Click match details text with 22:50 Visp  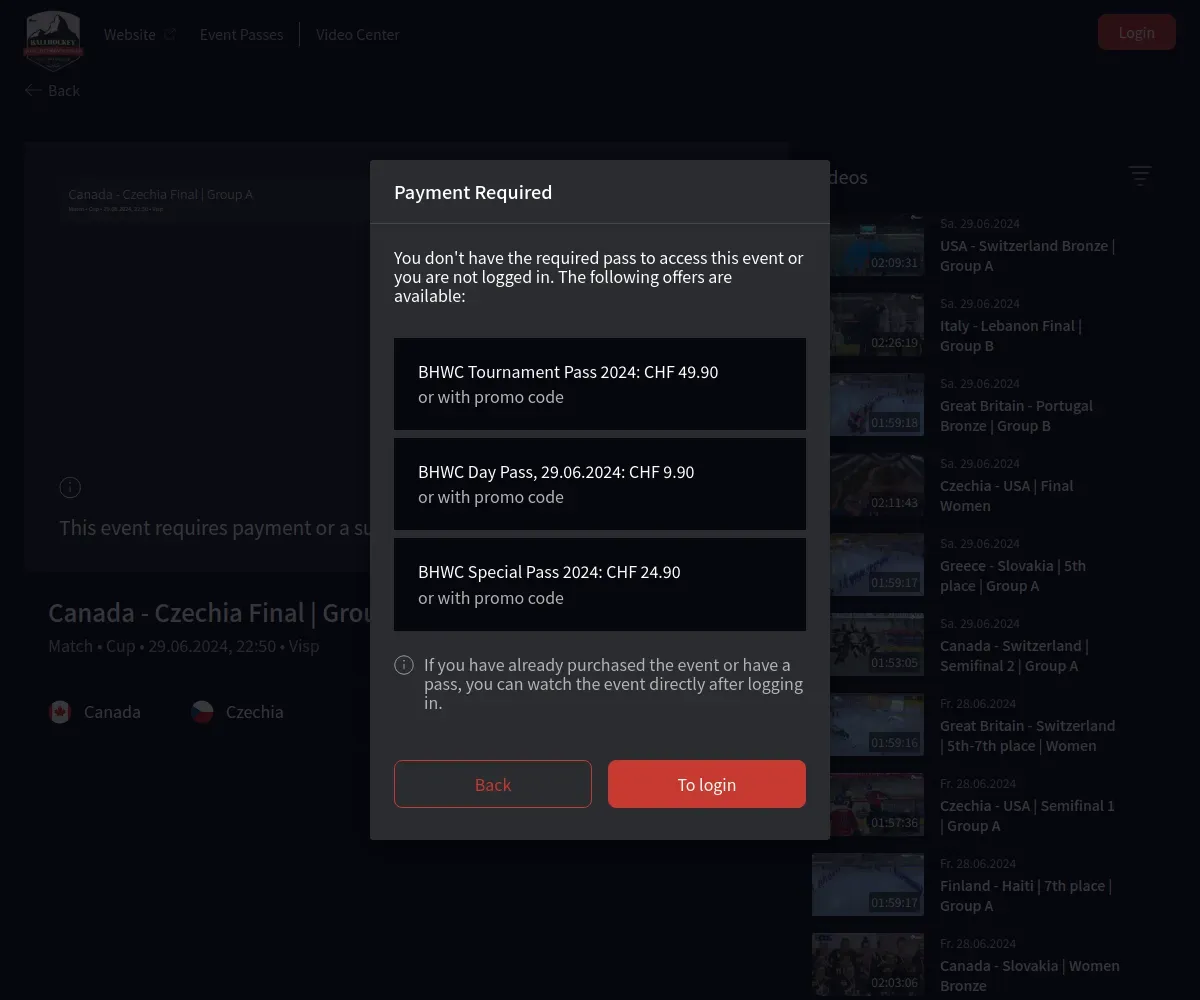(184, 646)
